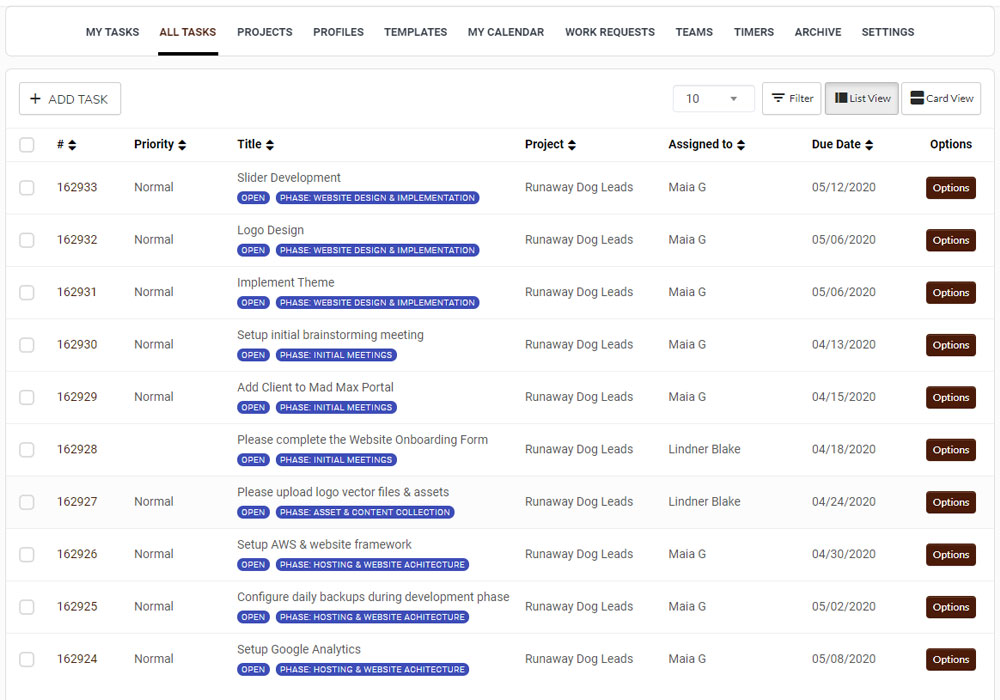Open Options for Website Onboarding Form task
Image resolution: width=1000 pixels, height=700 pixels.
(x=950, y=449)
